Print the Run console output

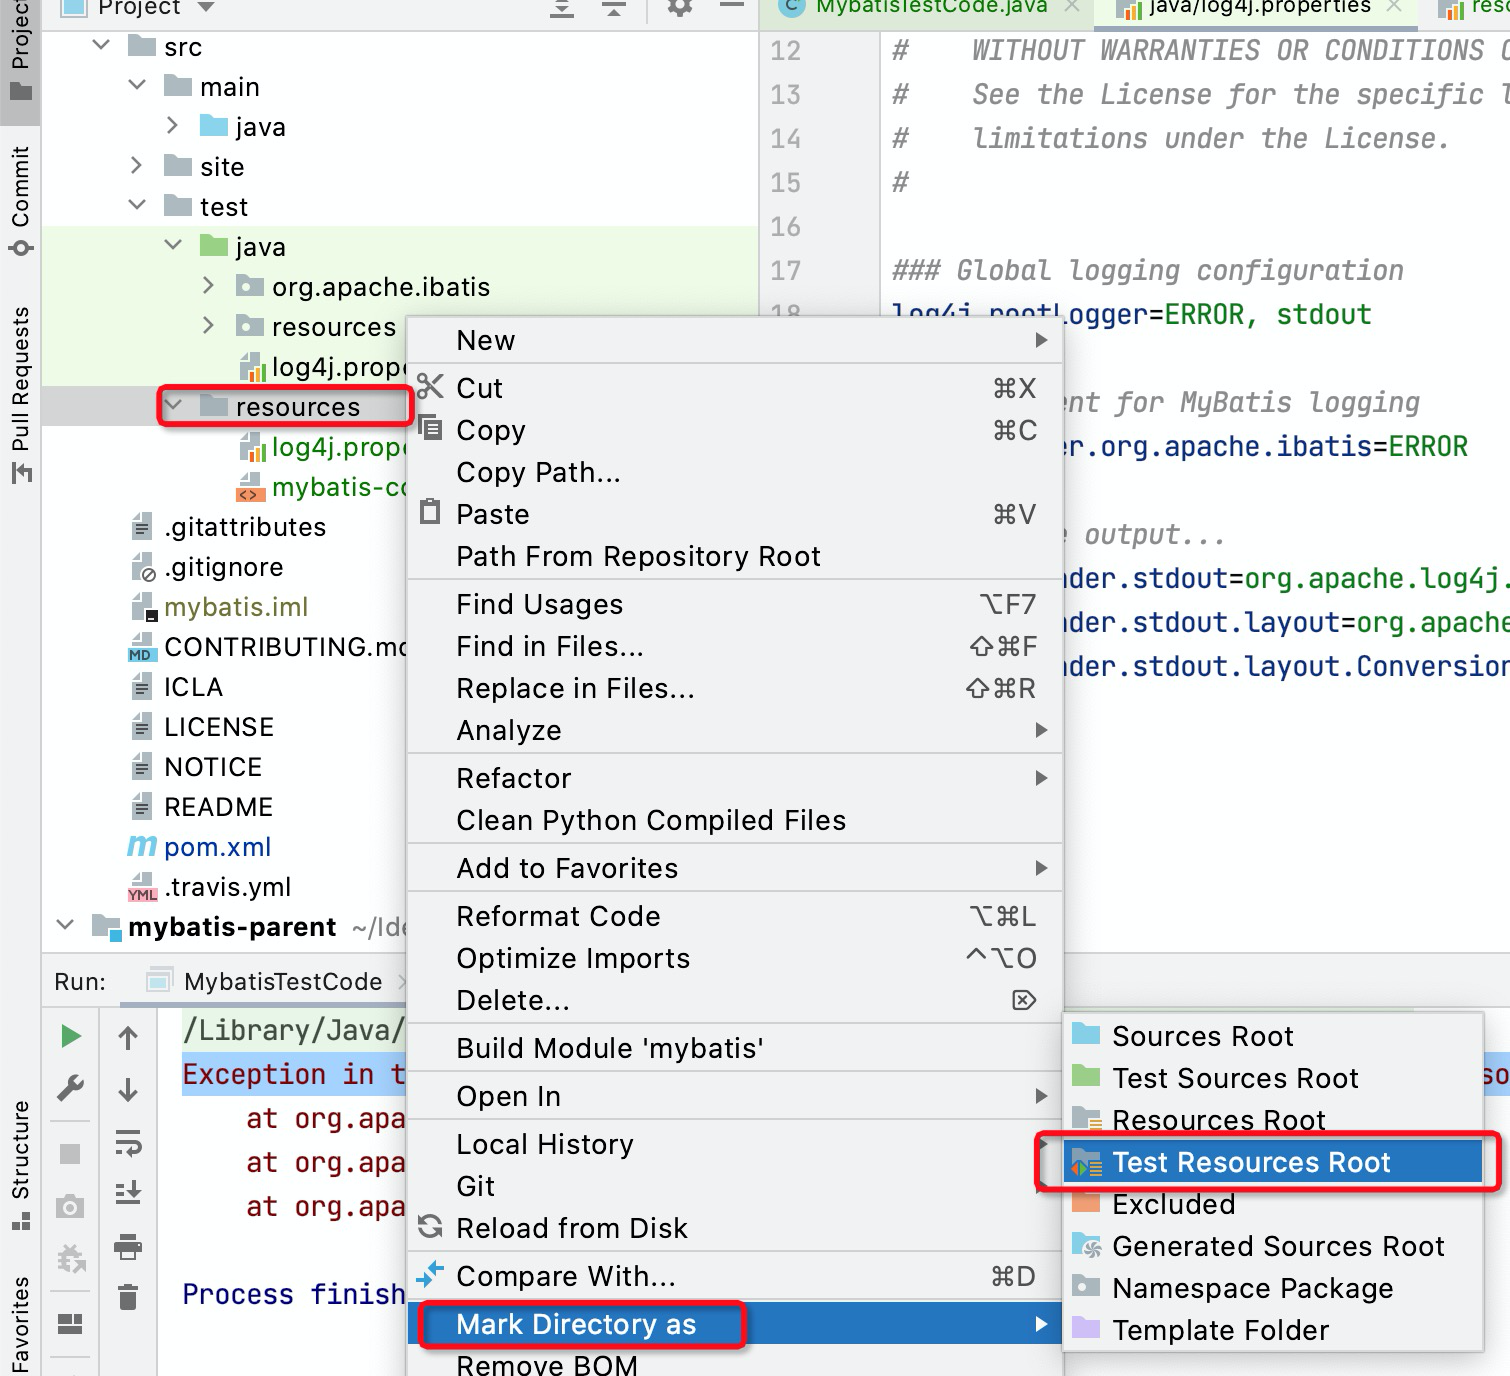pos(128,1246)
